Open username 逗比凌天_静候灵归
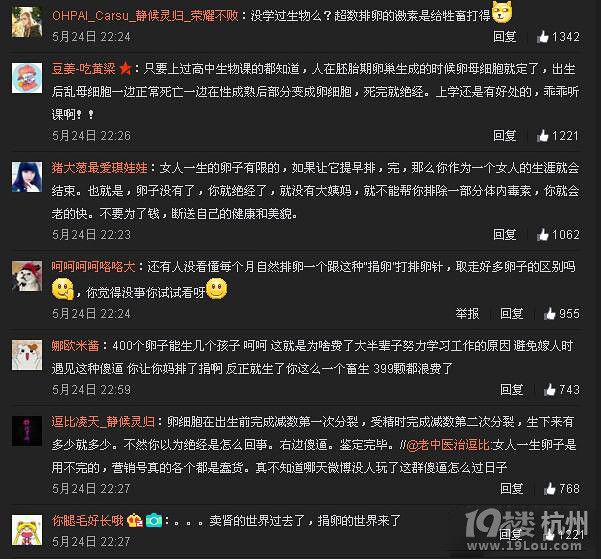The height and width of the screenshot is (559, 601). click(103, 422)
